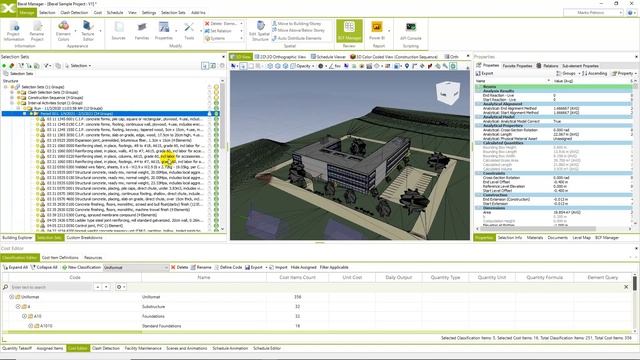Click the help icon in title bar

point(631,13)
